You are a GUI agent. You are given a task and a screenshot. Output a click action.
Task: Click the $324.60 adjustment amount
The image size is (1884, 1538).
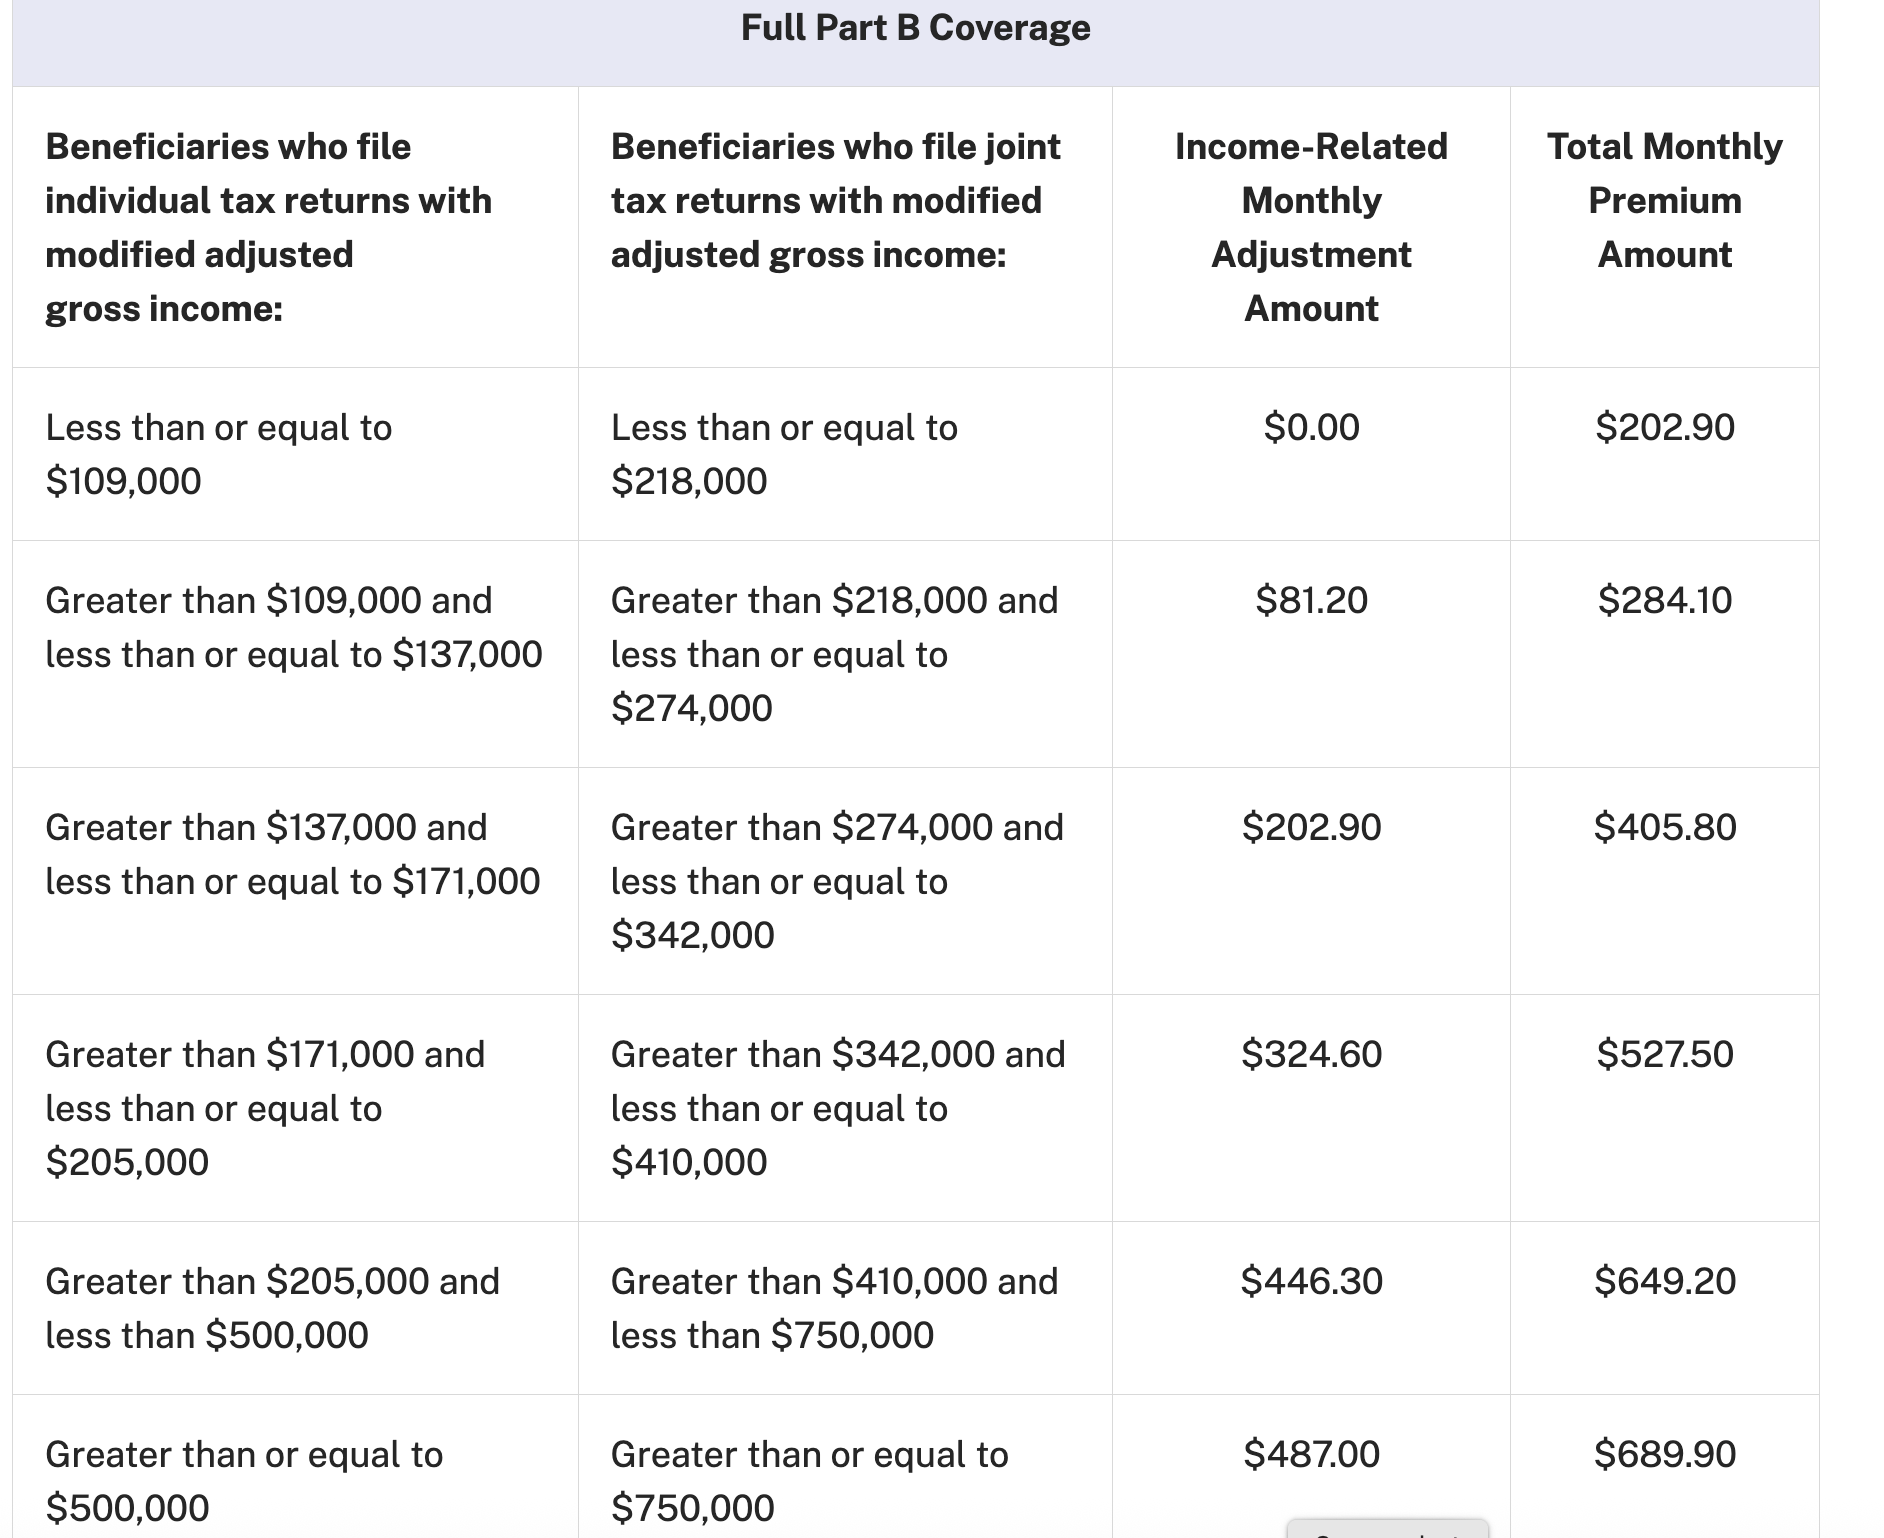click(x=1311, y=1054)
